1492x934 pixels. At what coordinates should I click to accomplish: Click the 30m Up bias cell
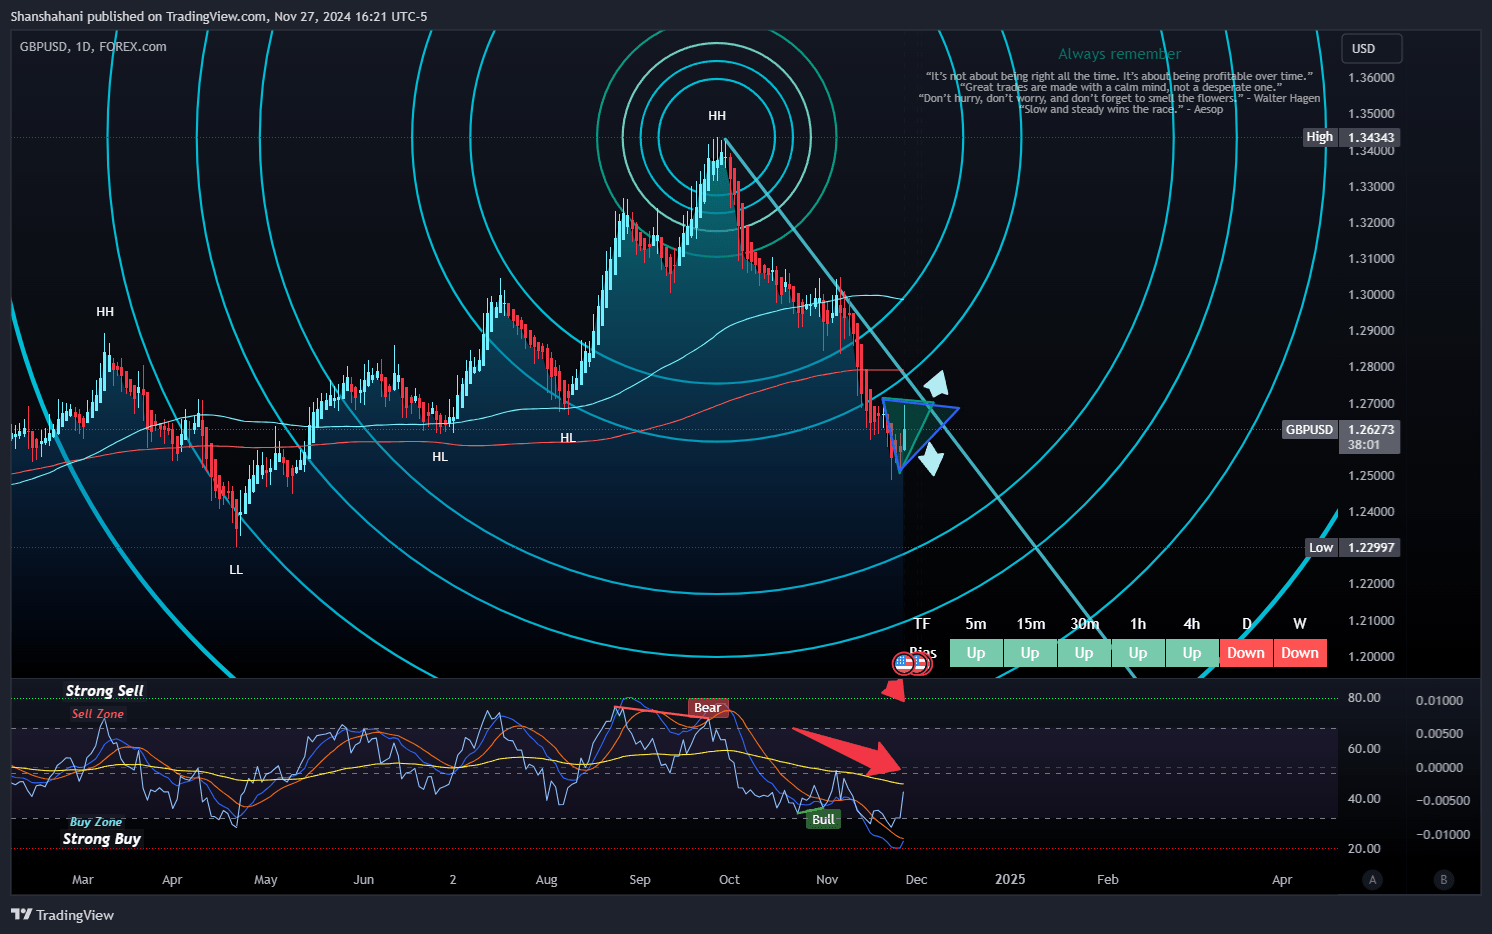pyautogui.click(x=1084, y=653)
